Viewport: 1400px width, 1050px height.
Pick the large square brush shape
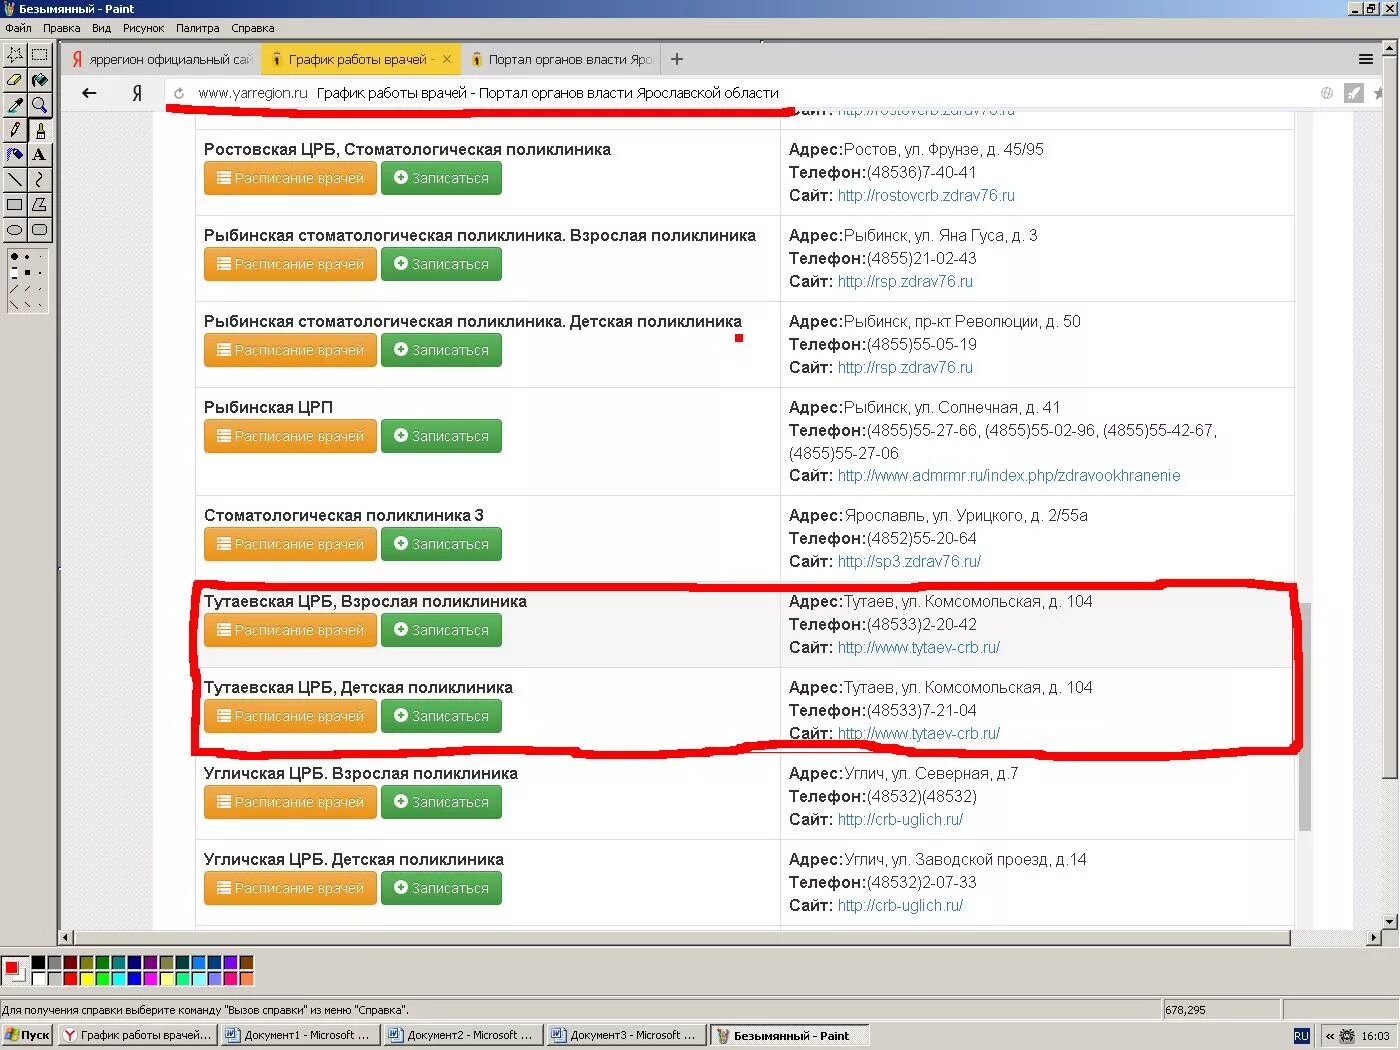pyautogui.click(x=14, y=273)
